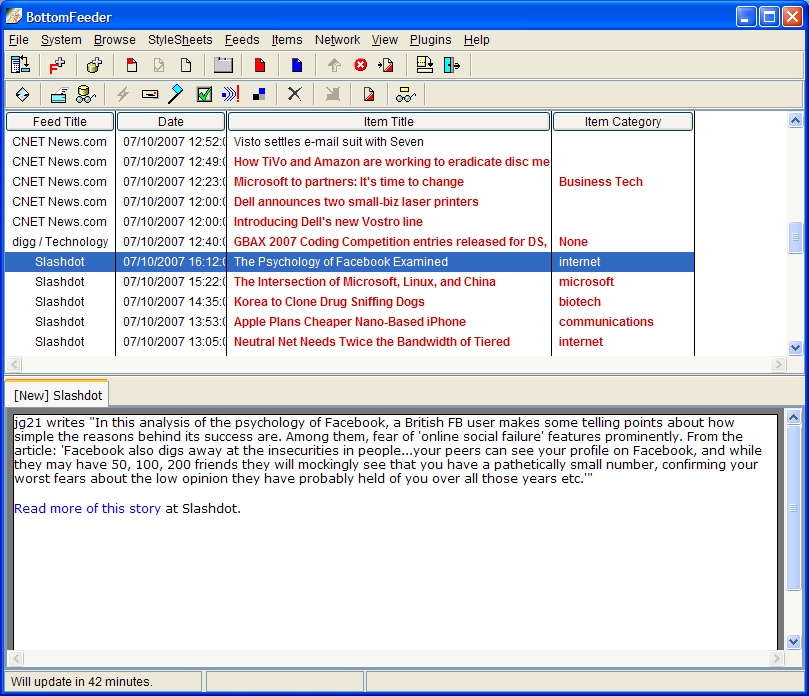Screen dimensions: 809x696
Task: Click the page with down arrow icon
Action: [425, 65]
